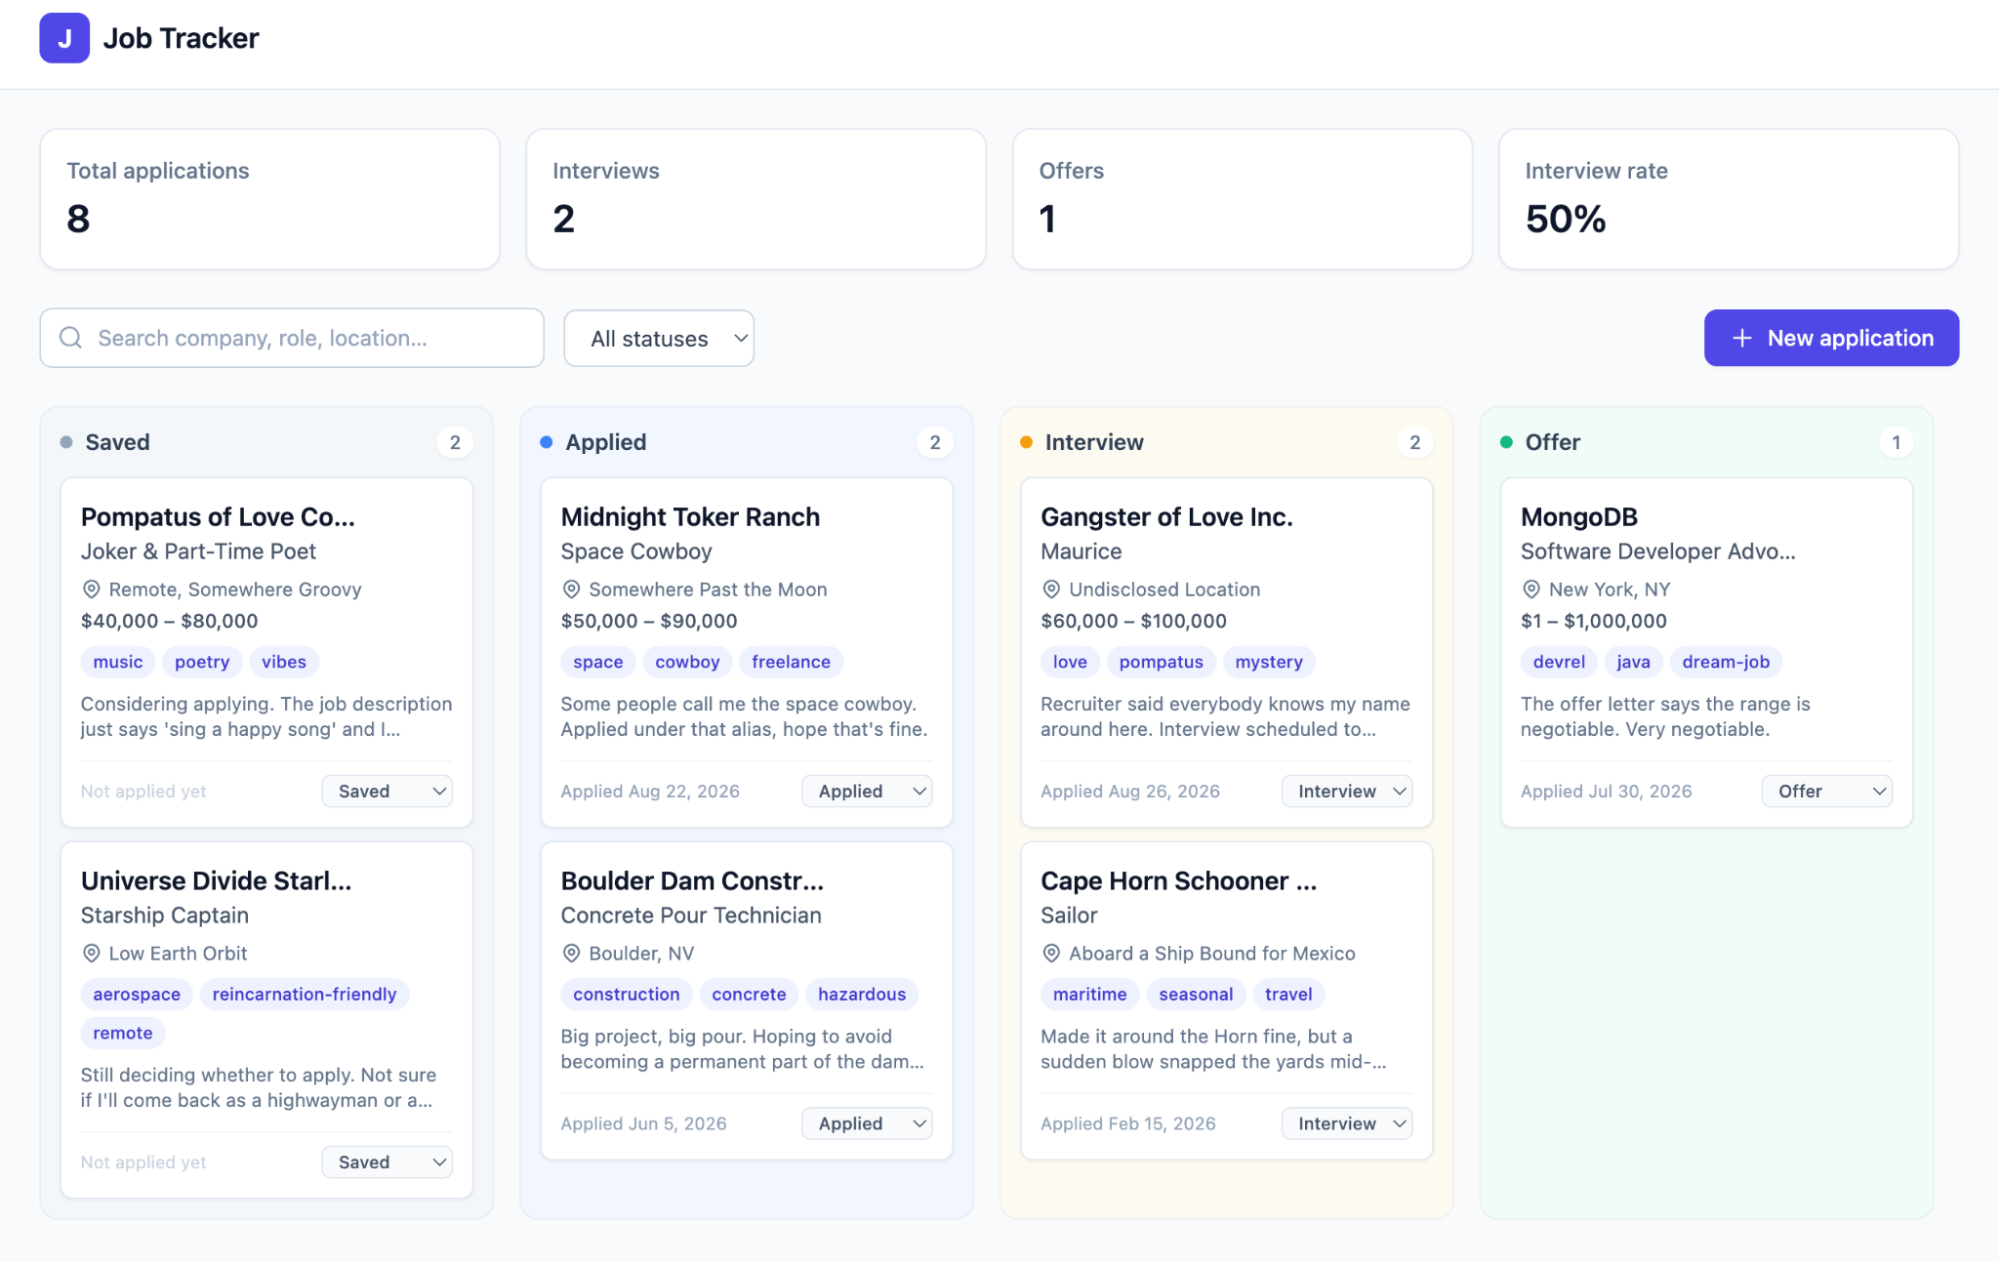Click the hazardous tag
The width and height of the screenshot is (1999, 1263).
[862, 994]
